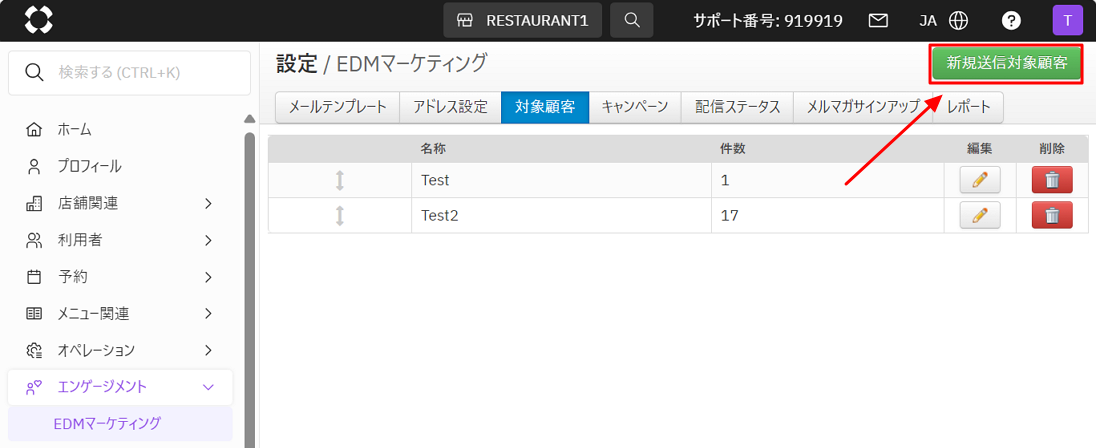Click the drag handle for Test2 row
The image size is (1096, 448).
click(340, 215)
